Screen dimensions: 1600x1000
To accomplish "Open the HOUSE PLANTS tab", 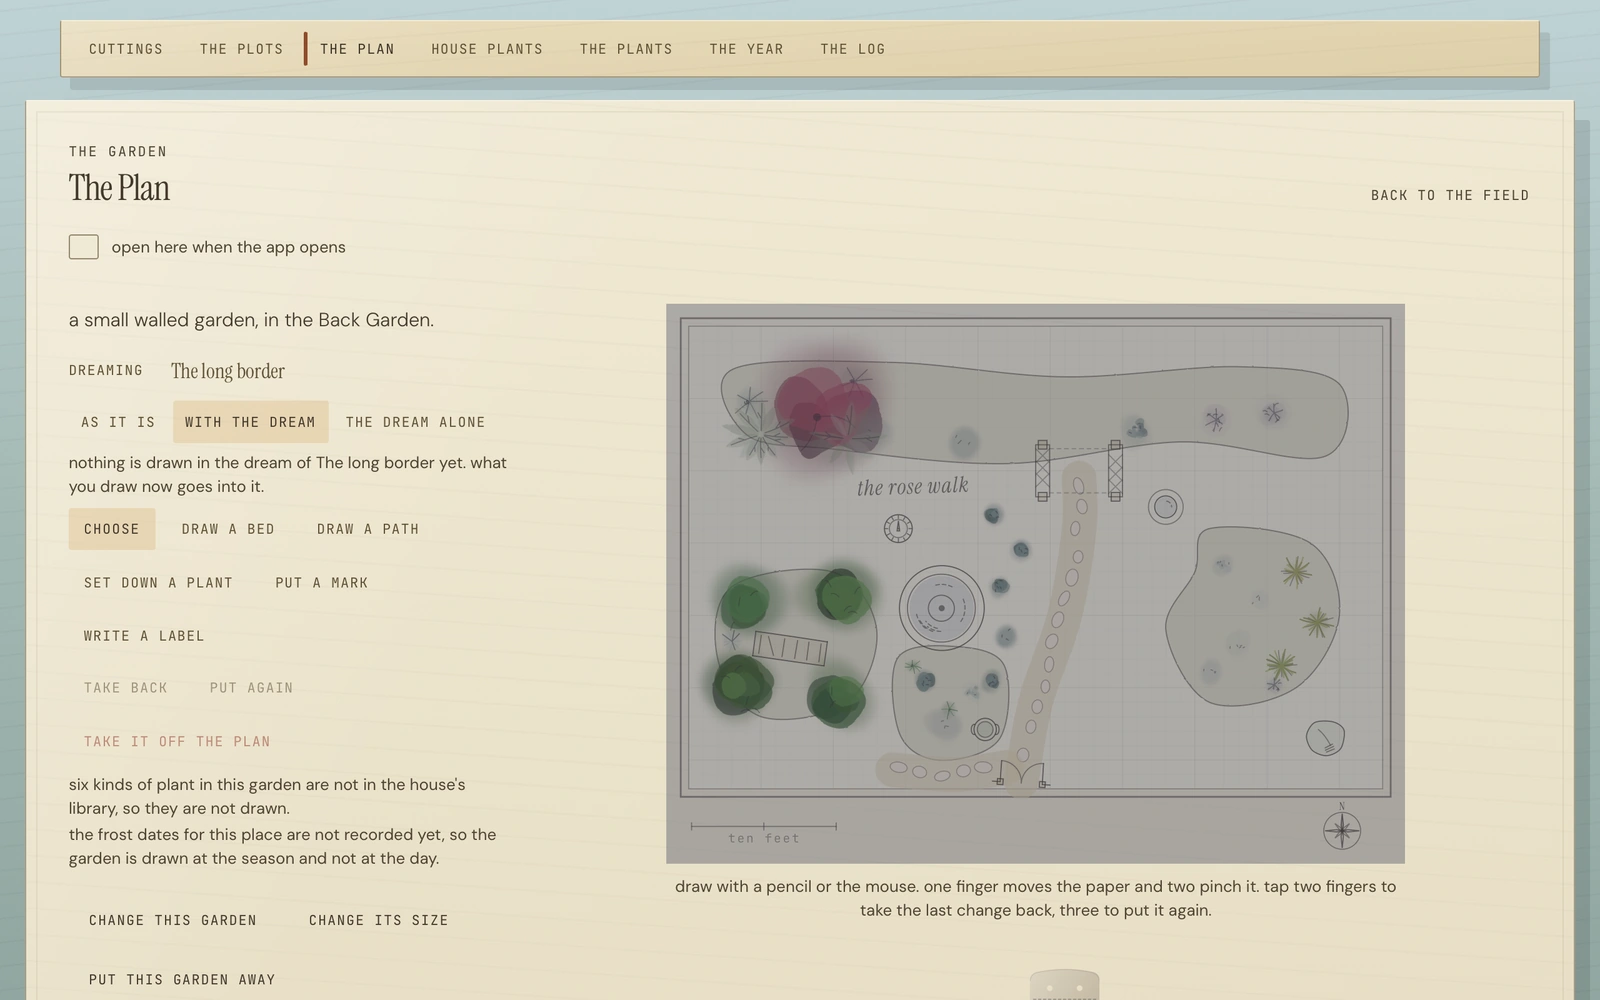I will point(487,49).
